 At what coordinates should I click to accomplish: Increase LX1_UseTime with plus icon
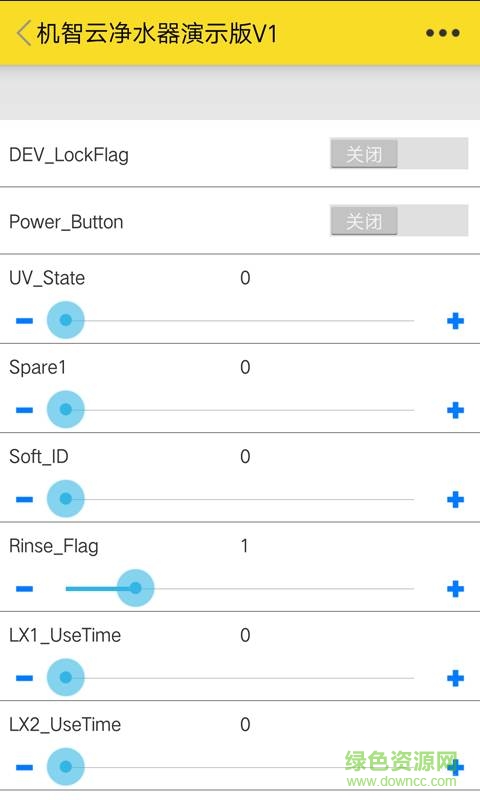[x=455, y=678]
